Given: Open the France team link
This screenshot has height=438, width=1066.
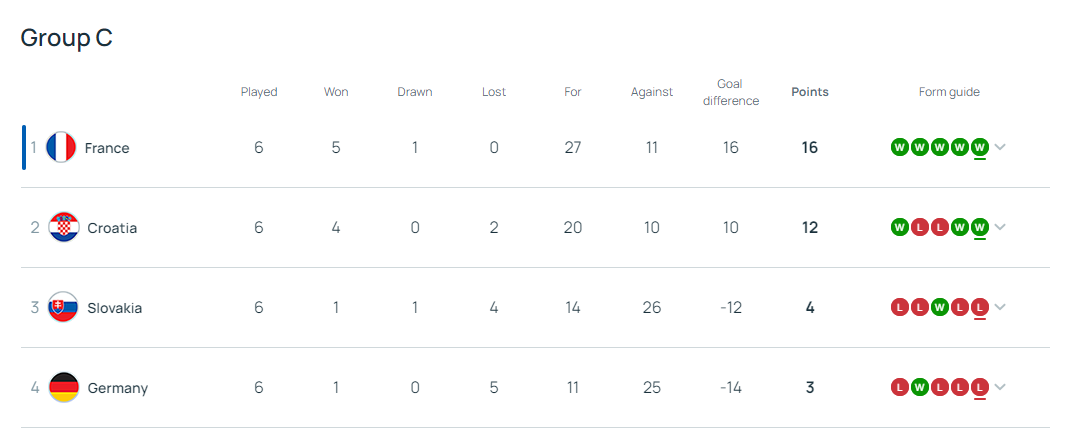Looking at the screenshot, I should [x=107, y=148].
